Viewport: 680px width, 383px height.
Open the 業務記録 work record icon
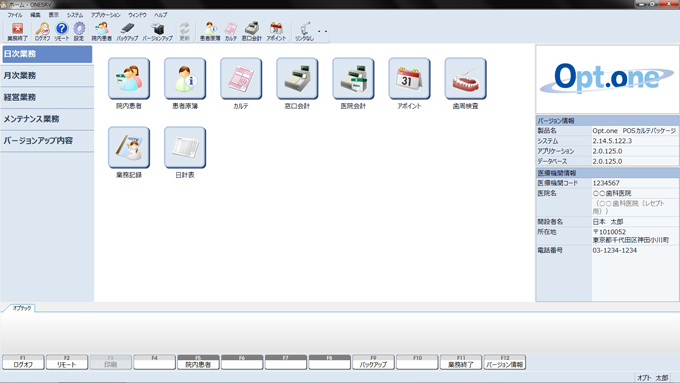pyautogui.click(x=129, y=147)
